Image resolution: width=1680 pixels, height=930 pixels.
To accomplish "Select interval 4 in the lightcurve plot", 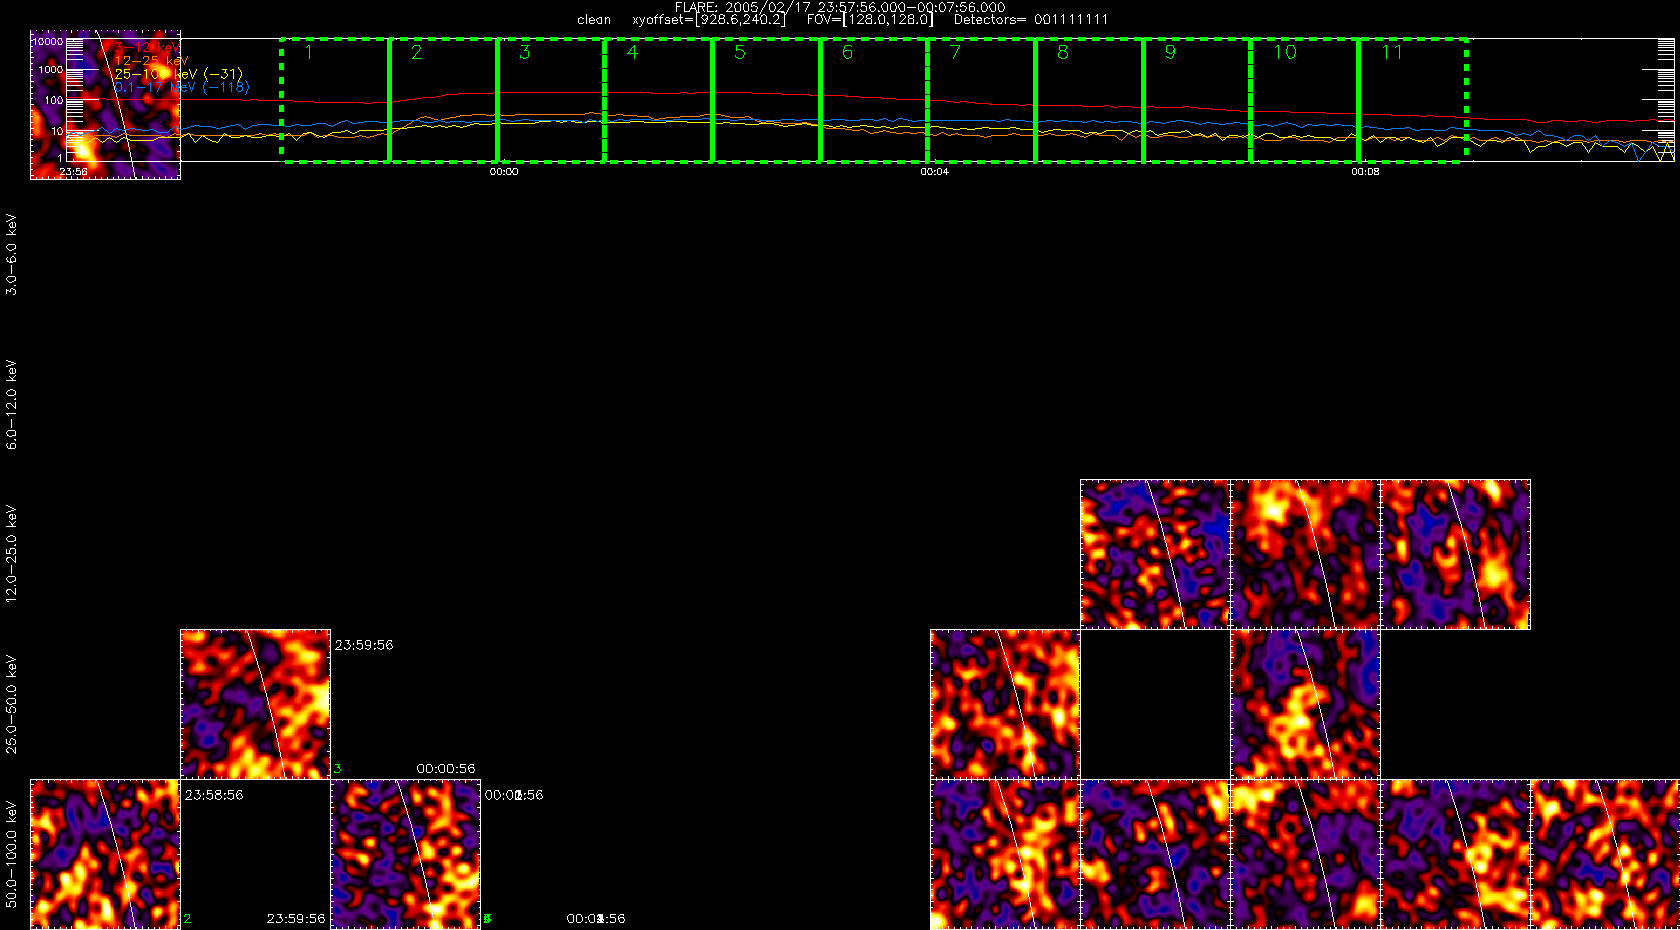I will 658,100.
